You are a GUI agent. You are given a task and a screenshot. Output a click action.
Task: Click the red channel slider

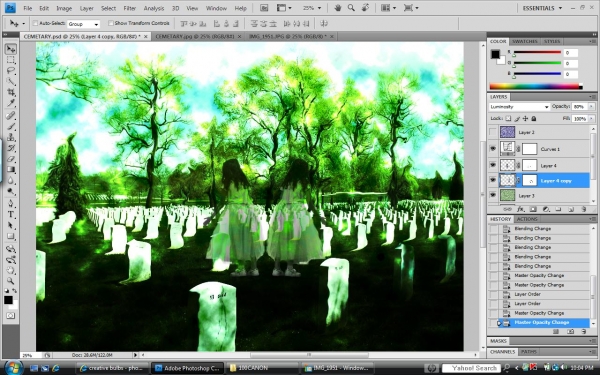[x=537, y=53]
